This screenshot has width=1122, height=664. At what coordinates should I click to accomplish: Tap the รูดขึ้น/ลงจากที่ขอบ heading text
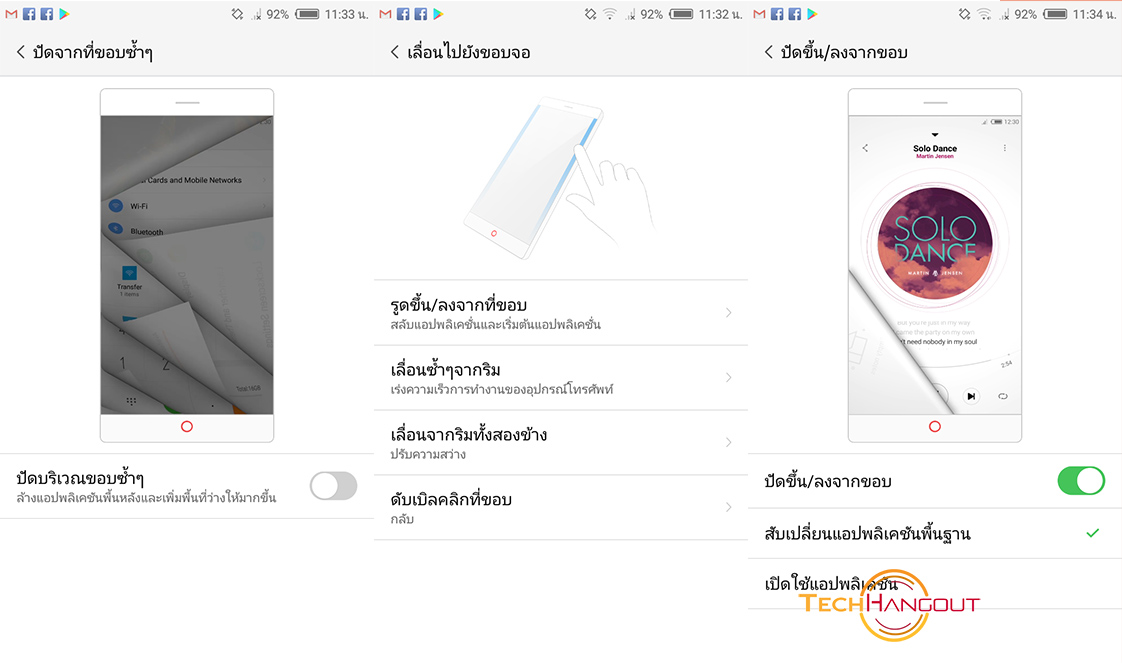(x=459, y=305)
